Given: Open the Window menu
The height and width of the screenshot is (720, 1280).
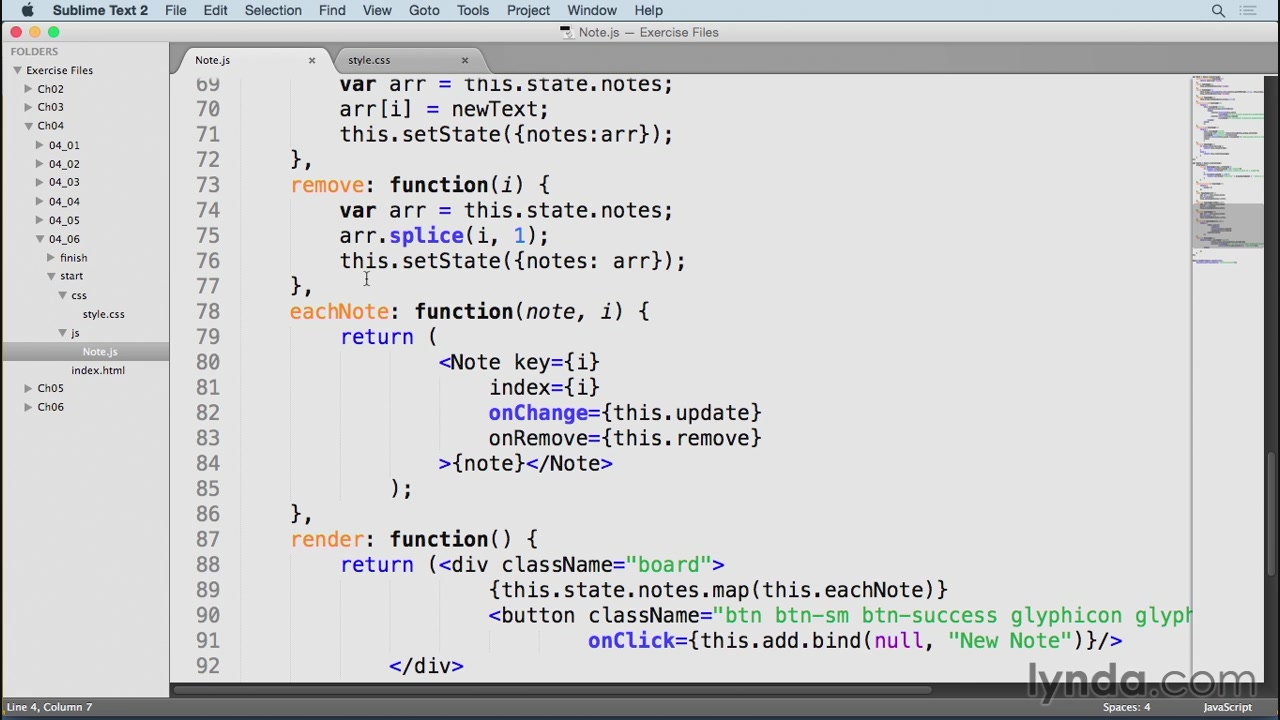Looking at the screenshot, I should tap(592, 10).
